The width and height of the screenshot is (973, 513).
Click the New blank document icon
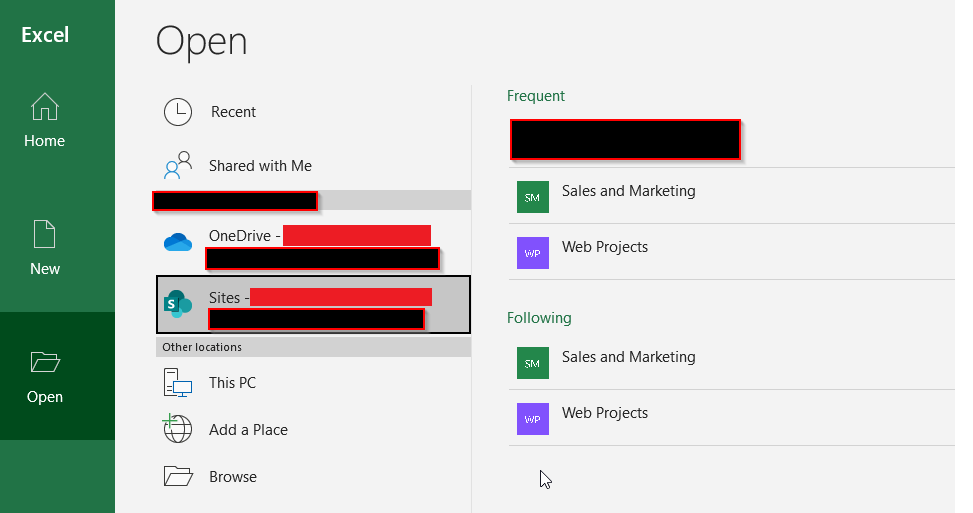coord(45,234)
